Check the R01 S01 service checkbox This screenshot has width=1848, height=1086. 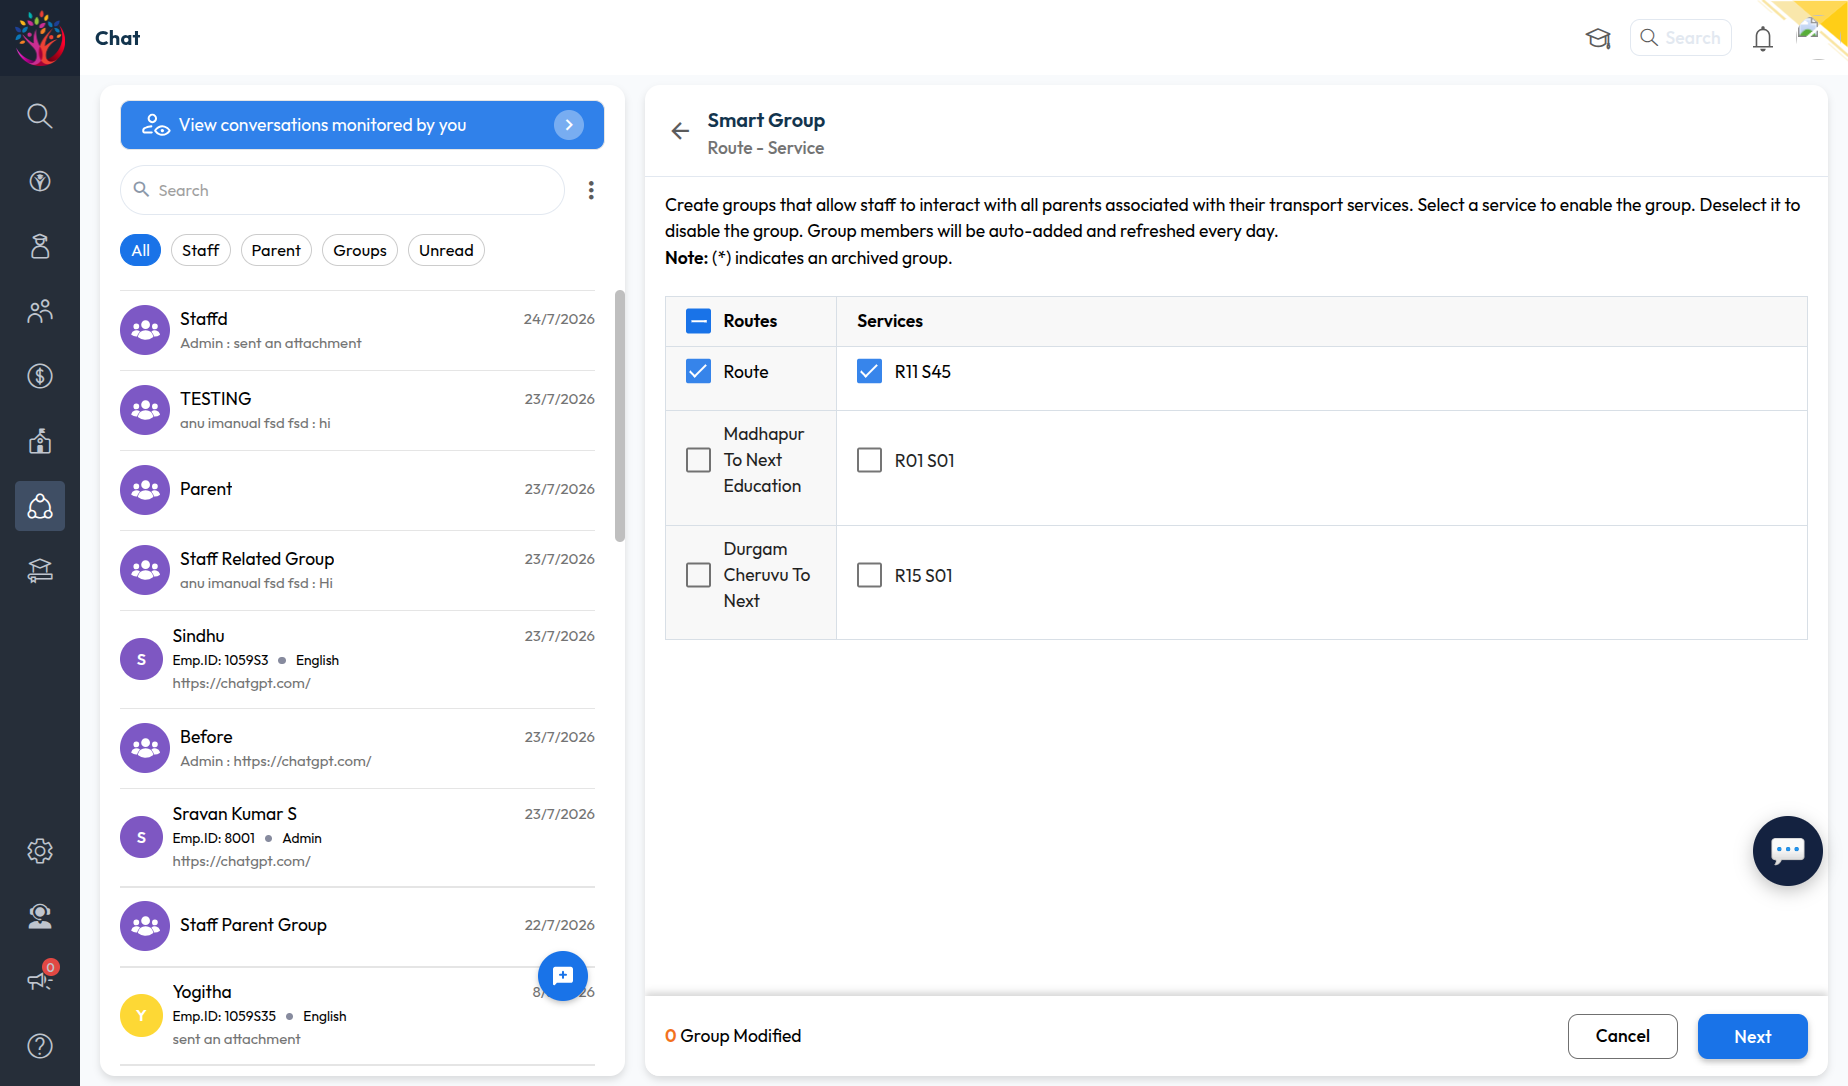tap(869, 460)
